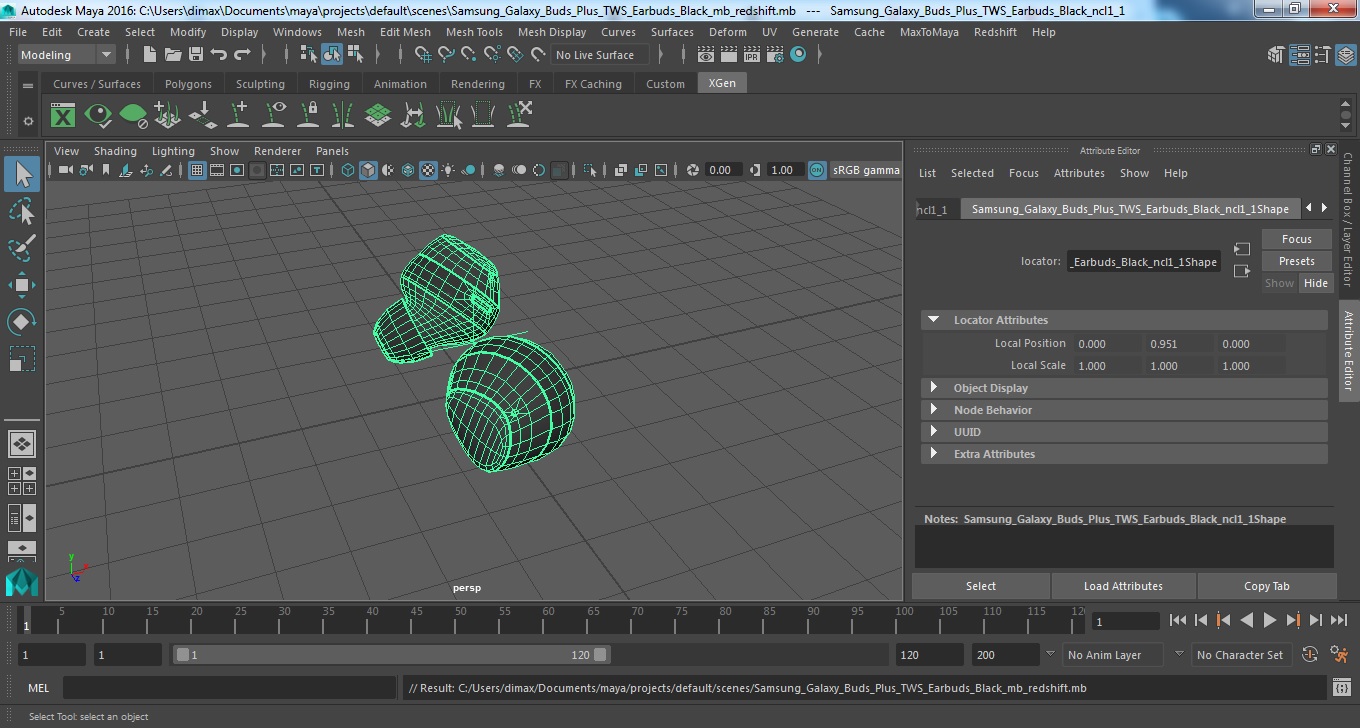Toggle smooth shade all in viewport
The width and height of the screenshot is (1360, 728).
[x=368, y=170]
